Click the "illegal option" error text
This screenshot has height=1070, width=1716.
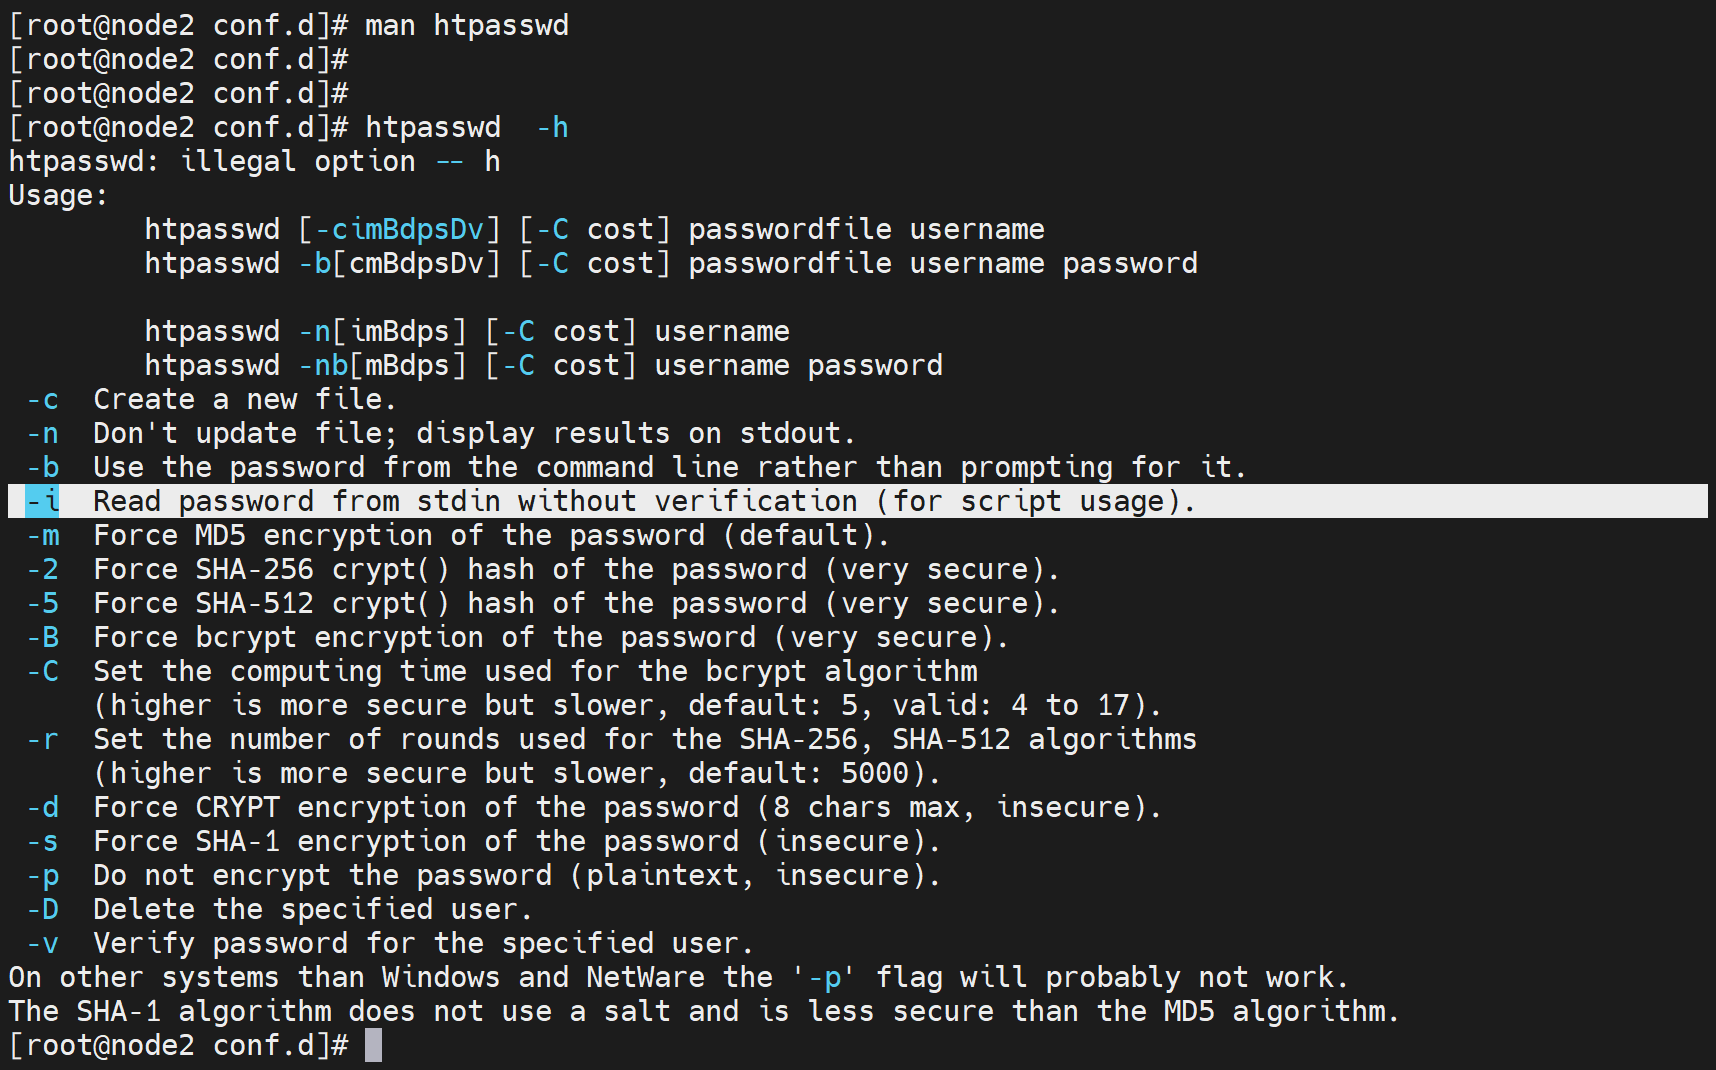coord(297,161)
